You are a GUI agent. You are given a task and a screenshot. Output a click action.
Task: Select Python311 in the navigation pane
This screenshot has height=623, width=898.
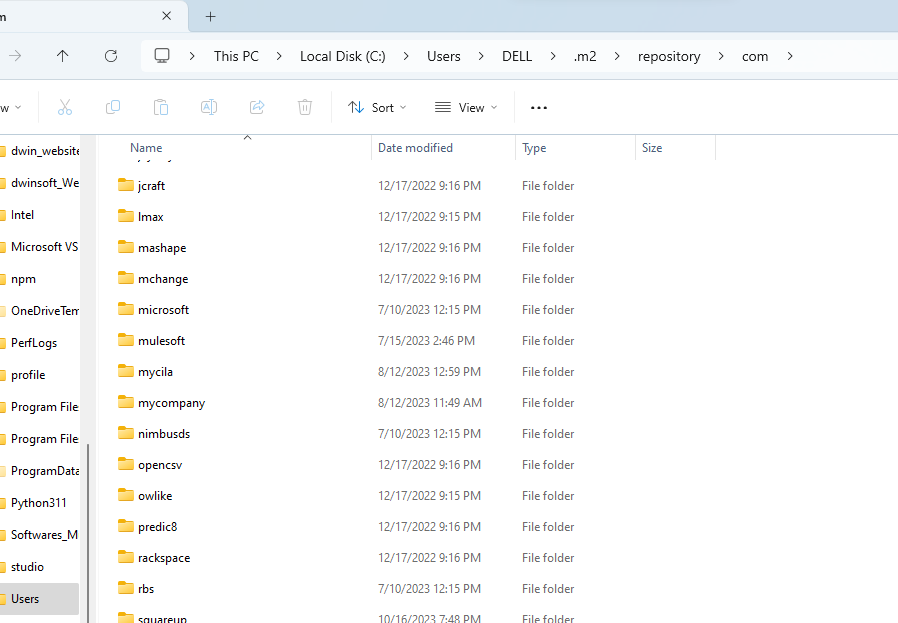pyautogui.click(x=38, y=503)
